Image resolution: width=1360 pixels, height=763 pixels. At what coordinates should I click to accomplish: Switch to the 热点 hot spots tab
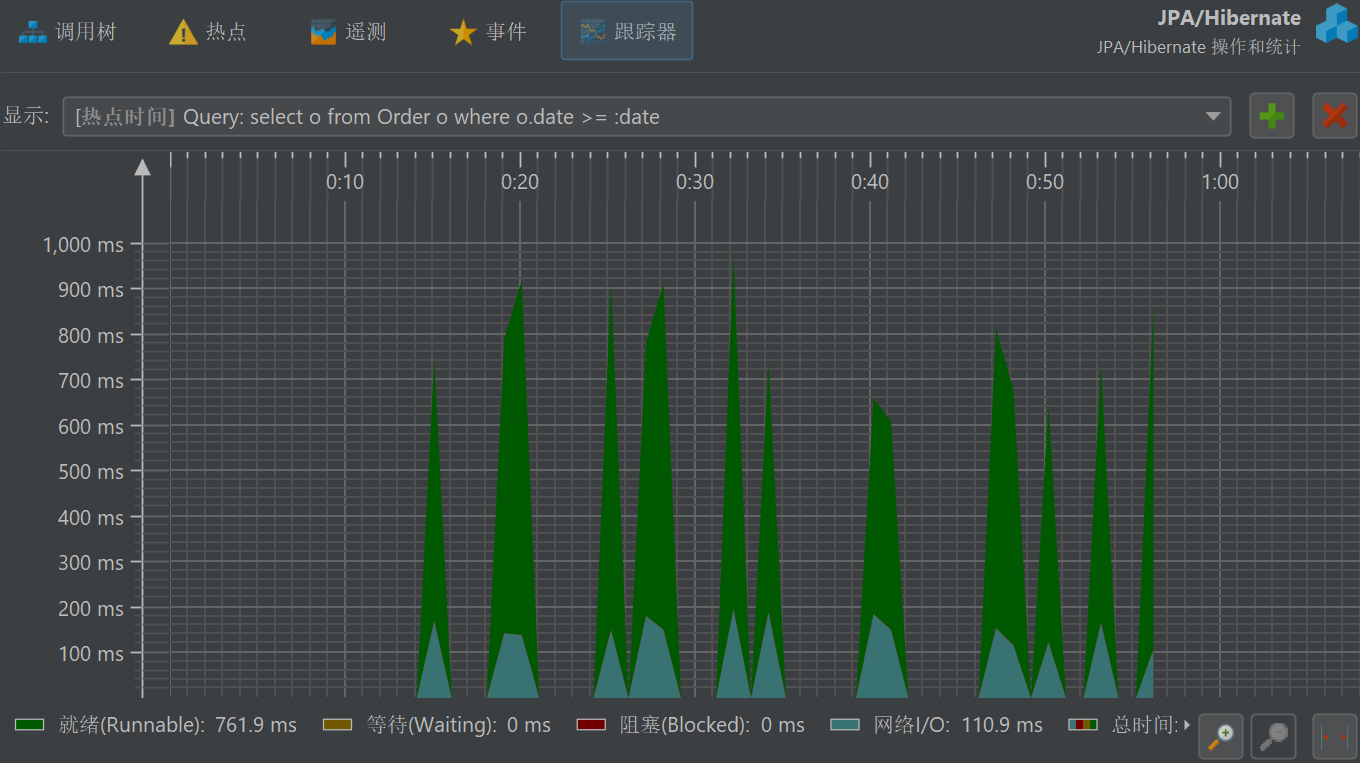pyautogui.click(x=208, y=32)
